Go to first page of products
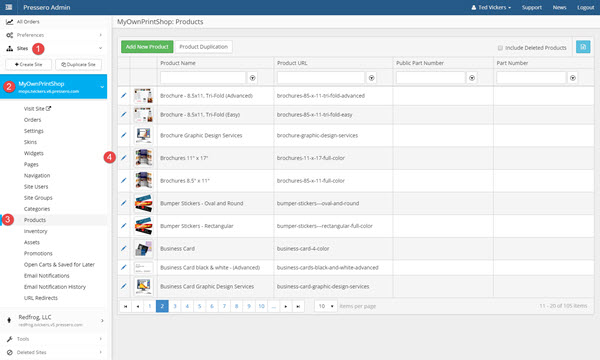The width and height of the screenshot is (600, 360). pyautogui.click(x=125, y=306)
